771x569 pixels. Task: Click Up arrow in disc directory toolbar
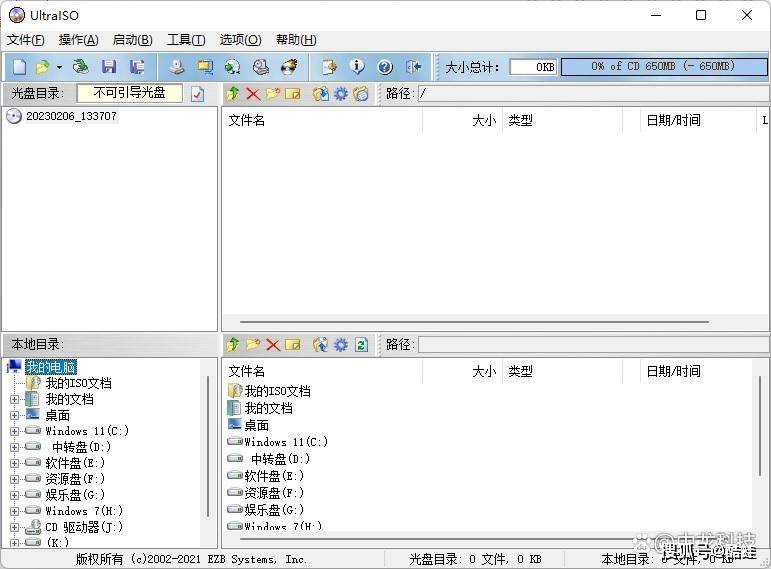[233, 93]
